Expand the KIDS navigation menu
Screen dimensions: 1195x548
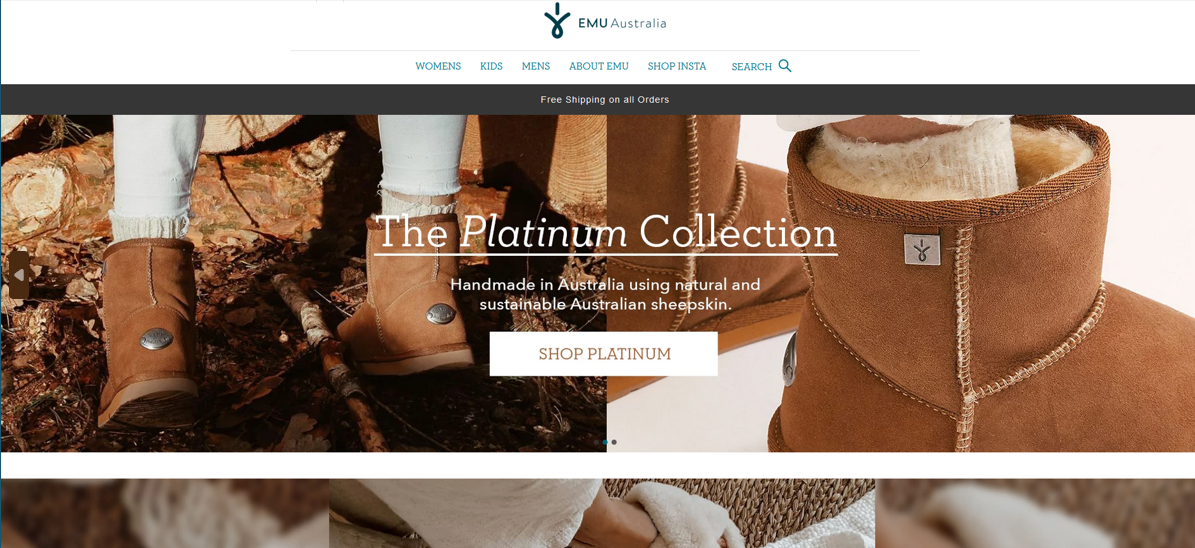click(x=492, y=66)
